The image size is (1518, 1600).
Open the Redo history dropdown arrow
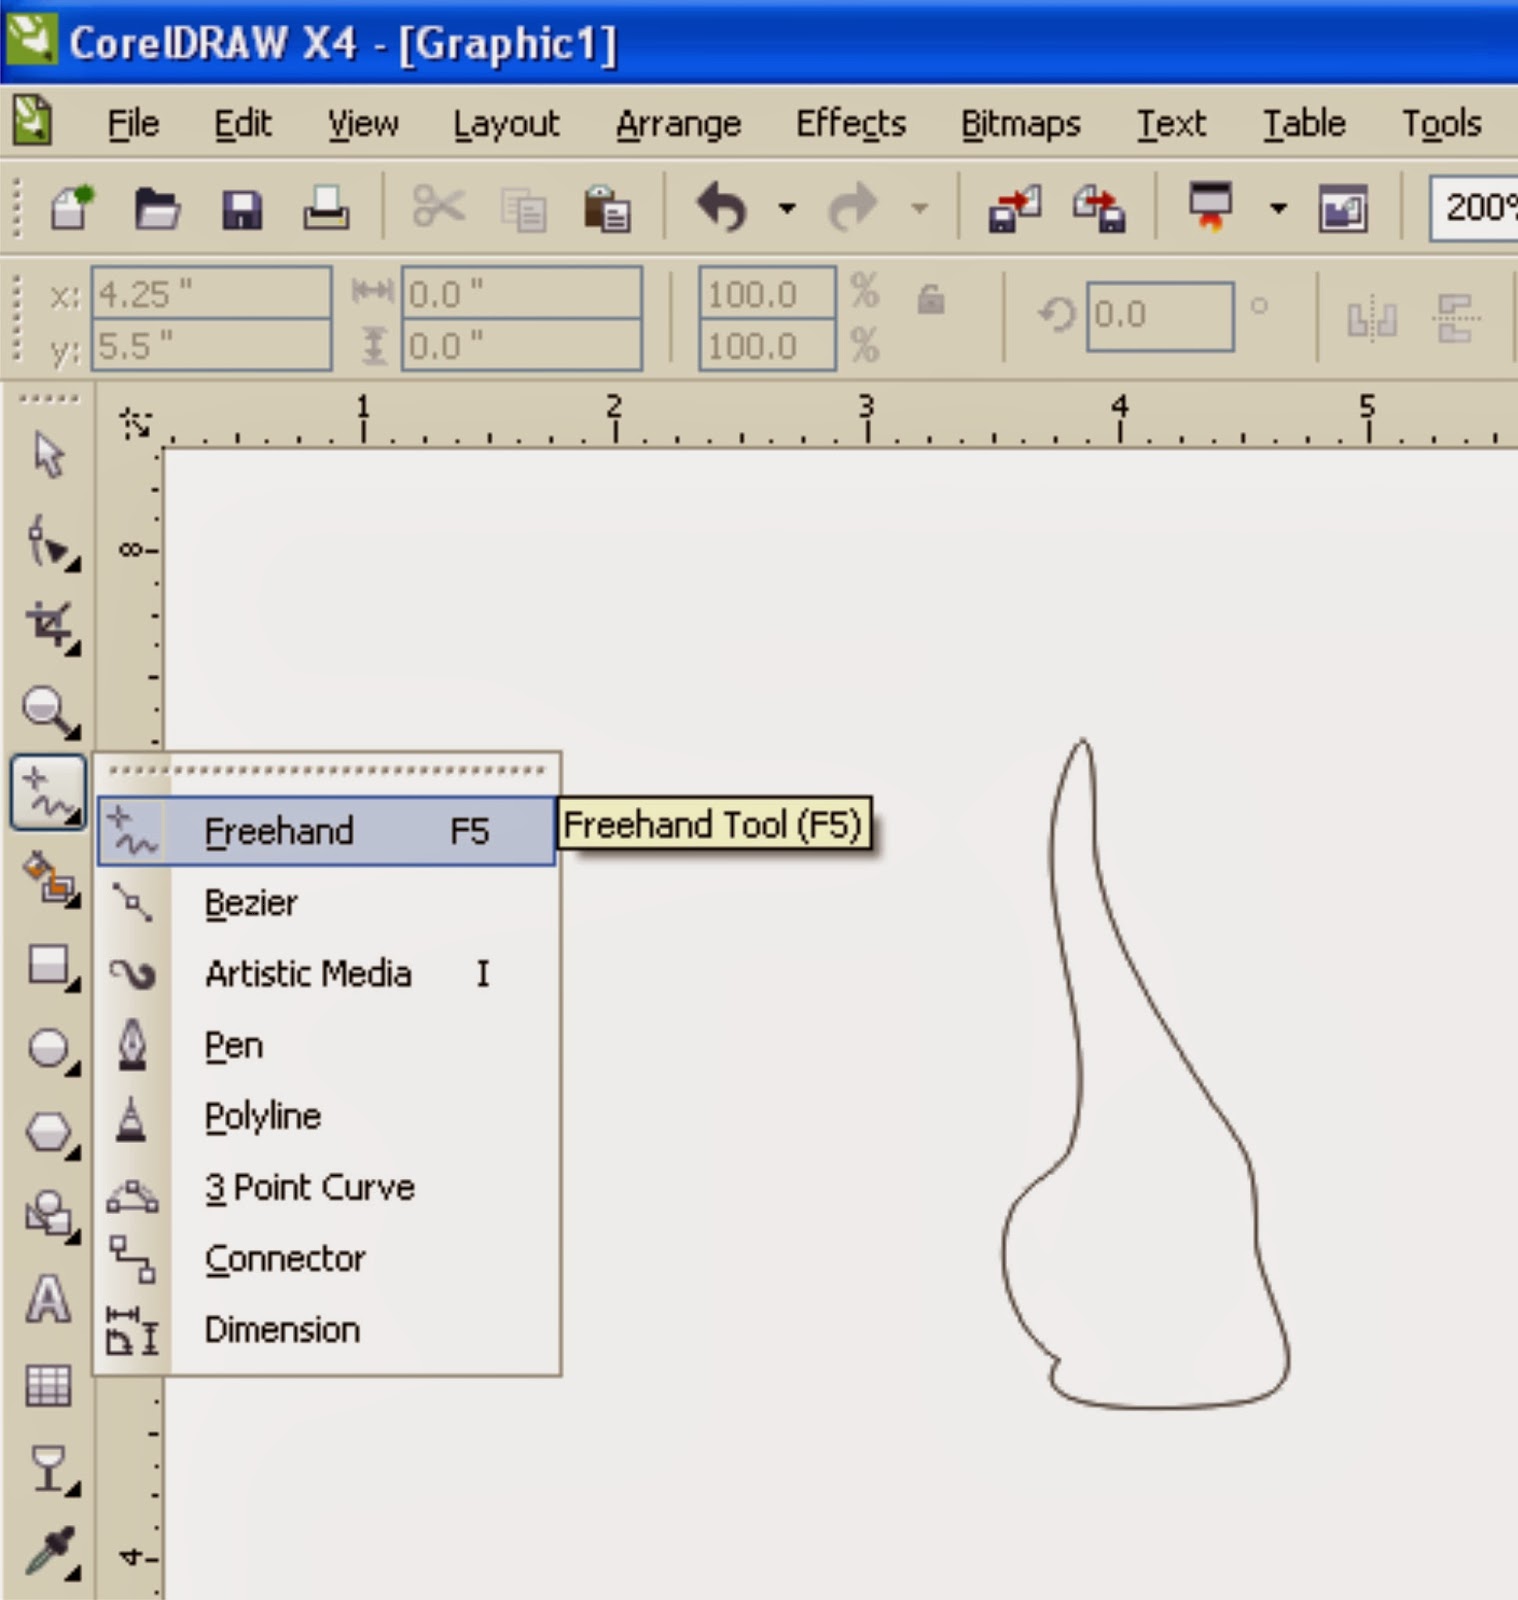(919, 208)
